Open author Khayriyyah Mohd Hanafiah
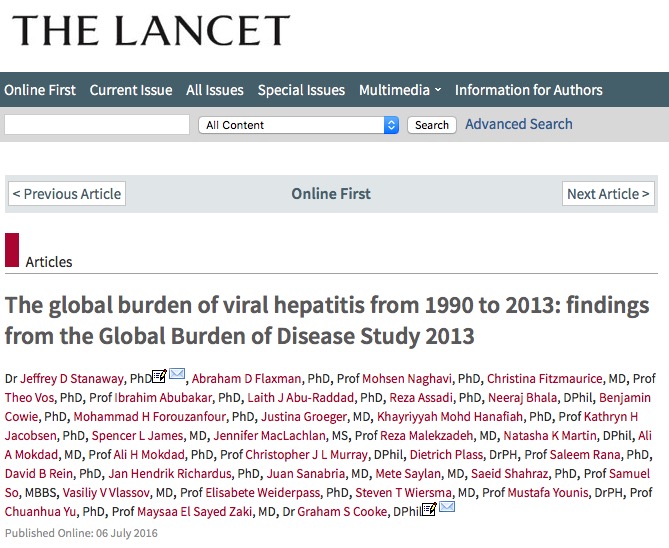The height and width of the screenshot is (548, 669). [x=450, y=417]
